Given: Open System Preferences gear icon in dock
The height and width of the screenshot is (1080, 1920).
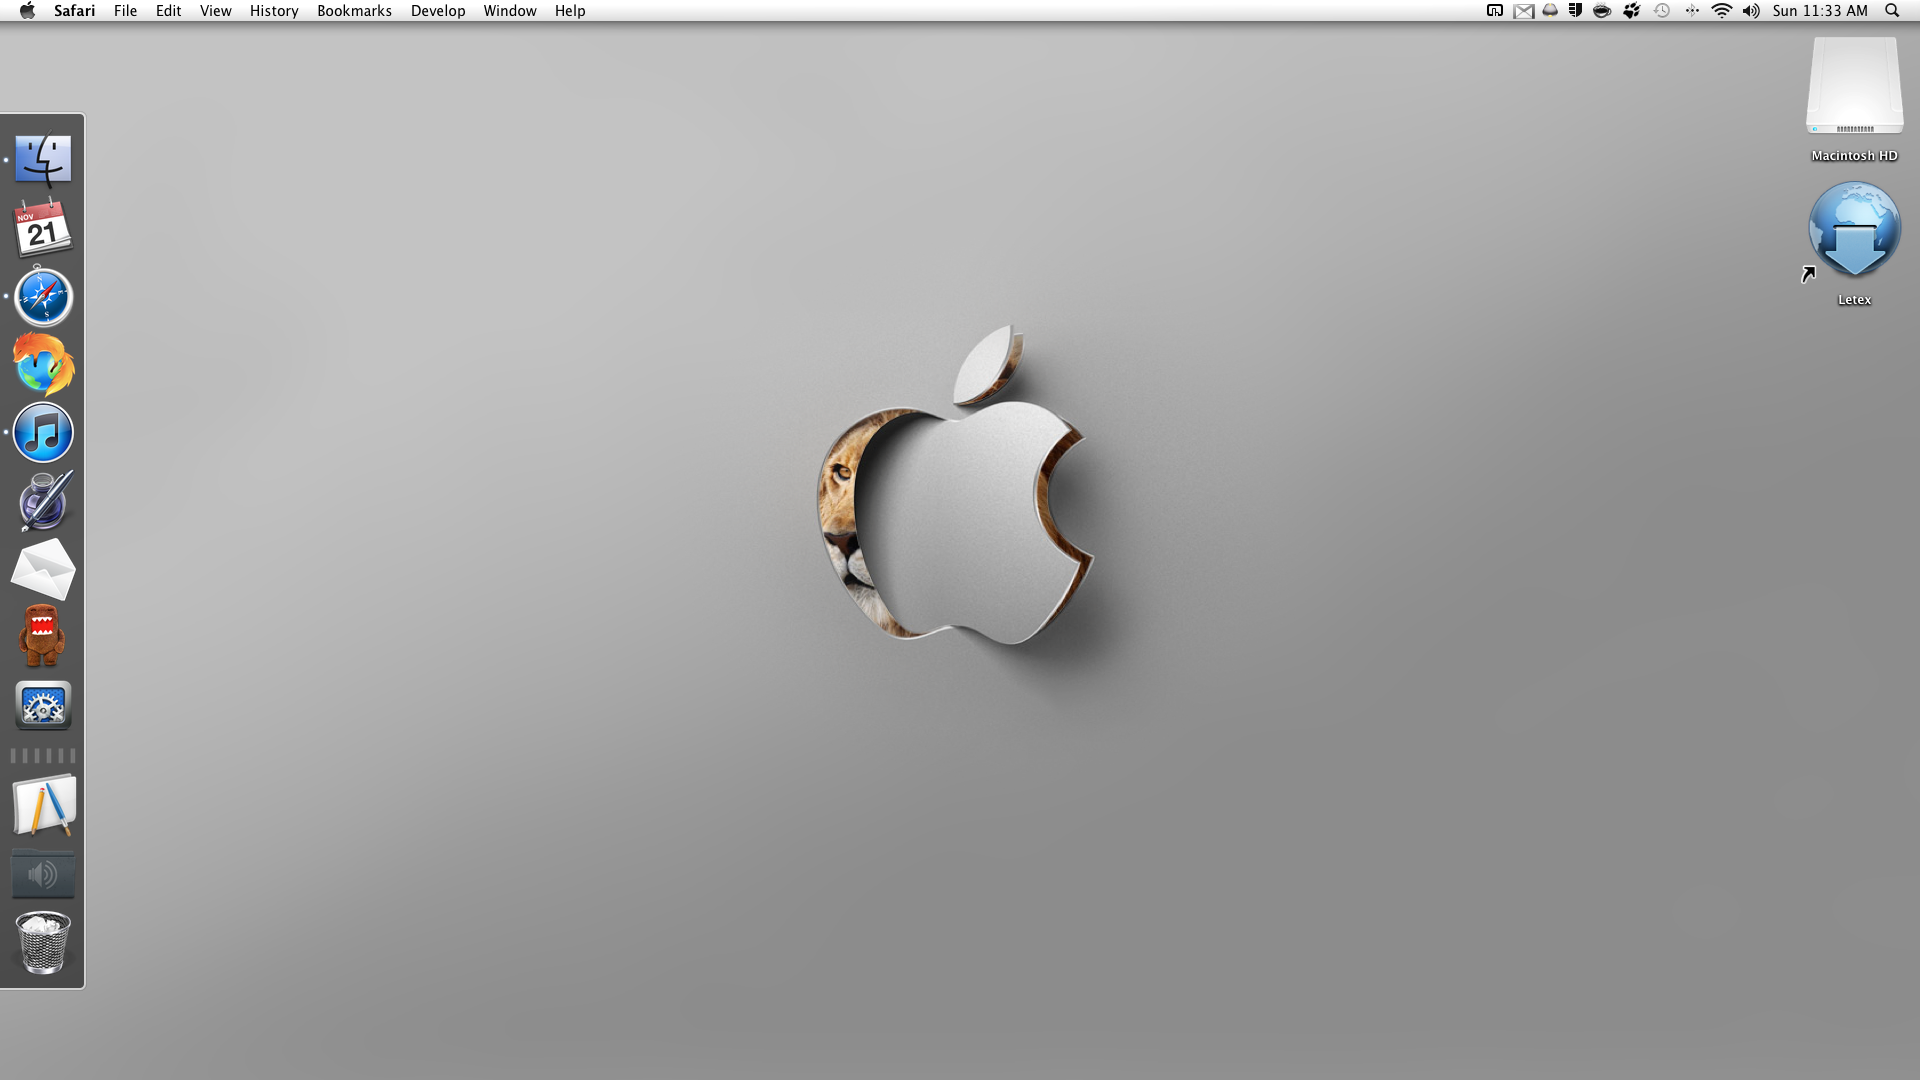Looking at the screenshot, I should click(43, 705).
